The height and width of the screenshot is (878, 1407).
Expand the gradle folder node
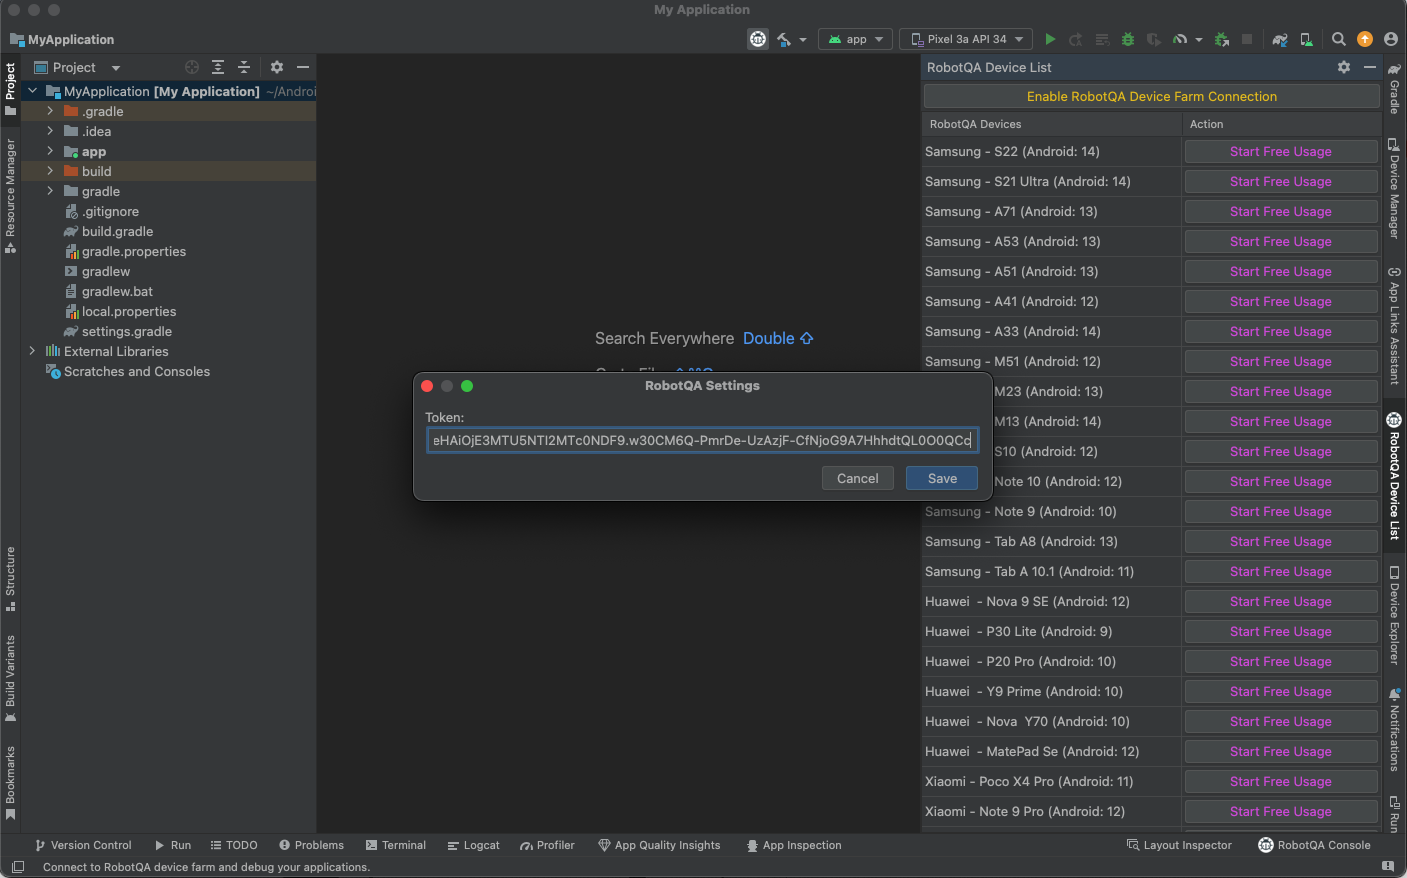coord(50,191)
